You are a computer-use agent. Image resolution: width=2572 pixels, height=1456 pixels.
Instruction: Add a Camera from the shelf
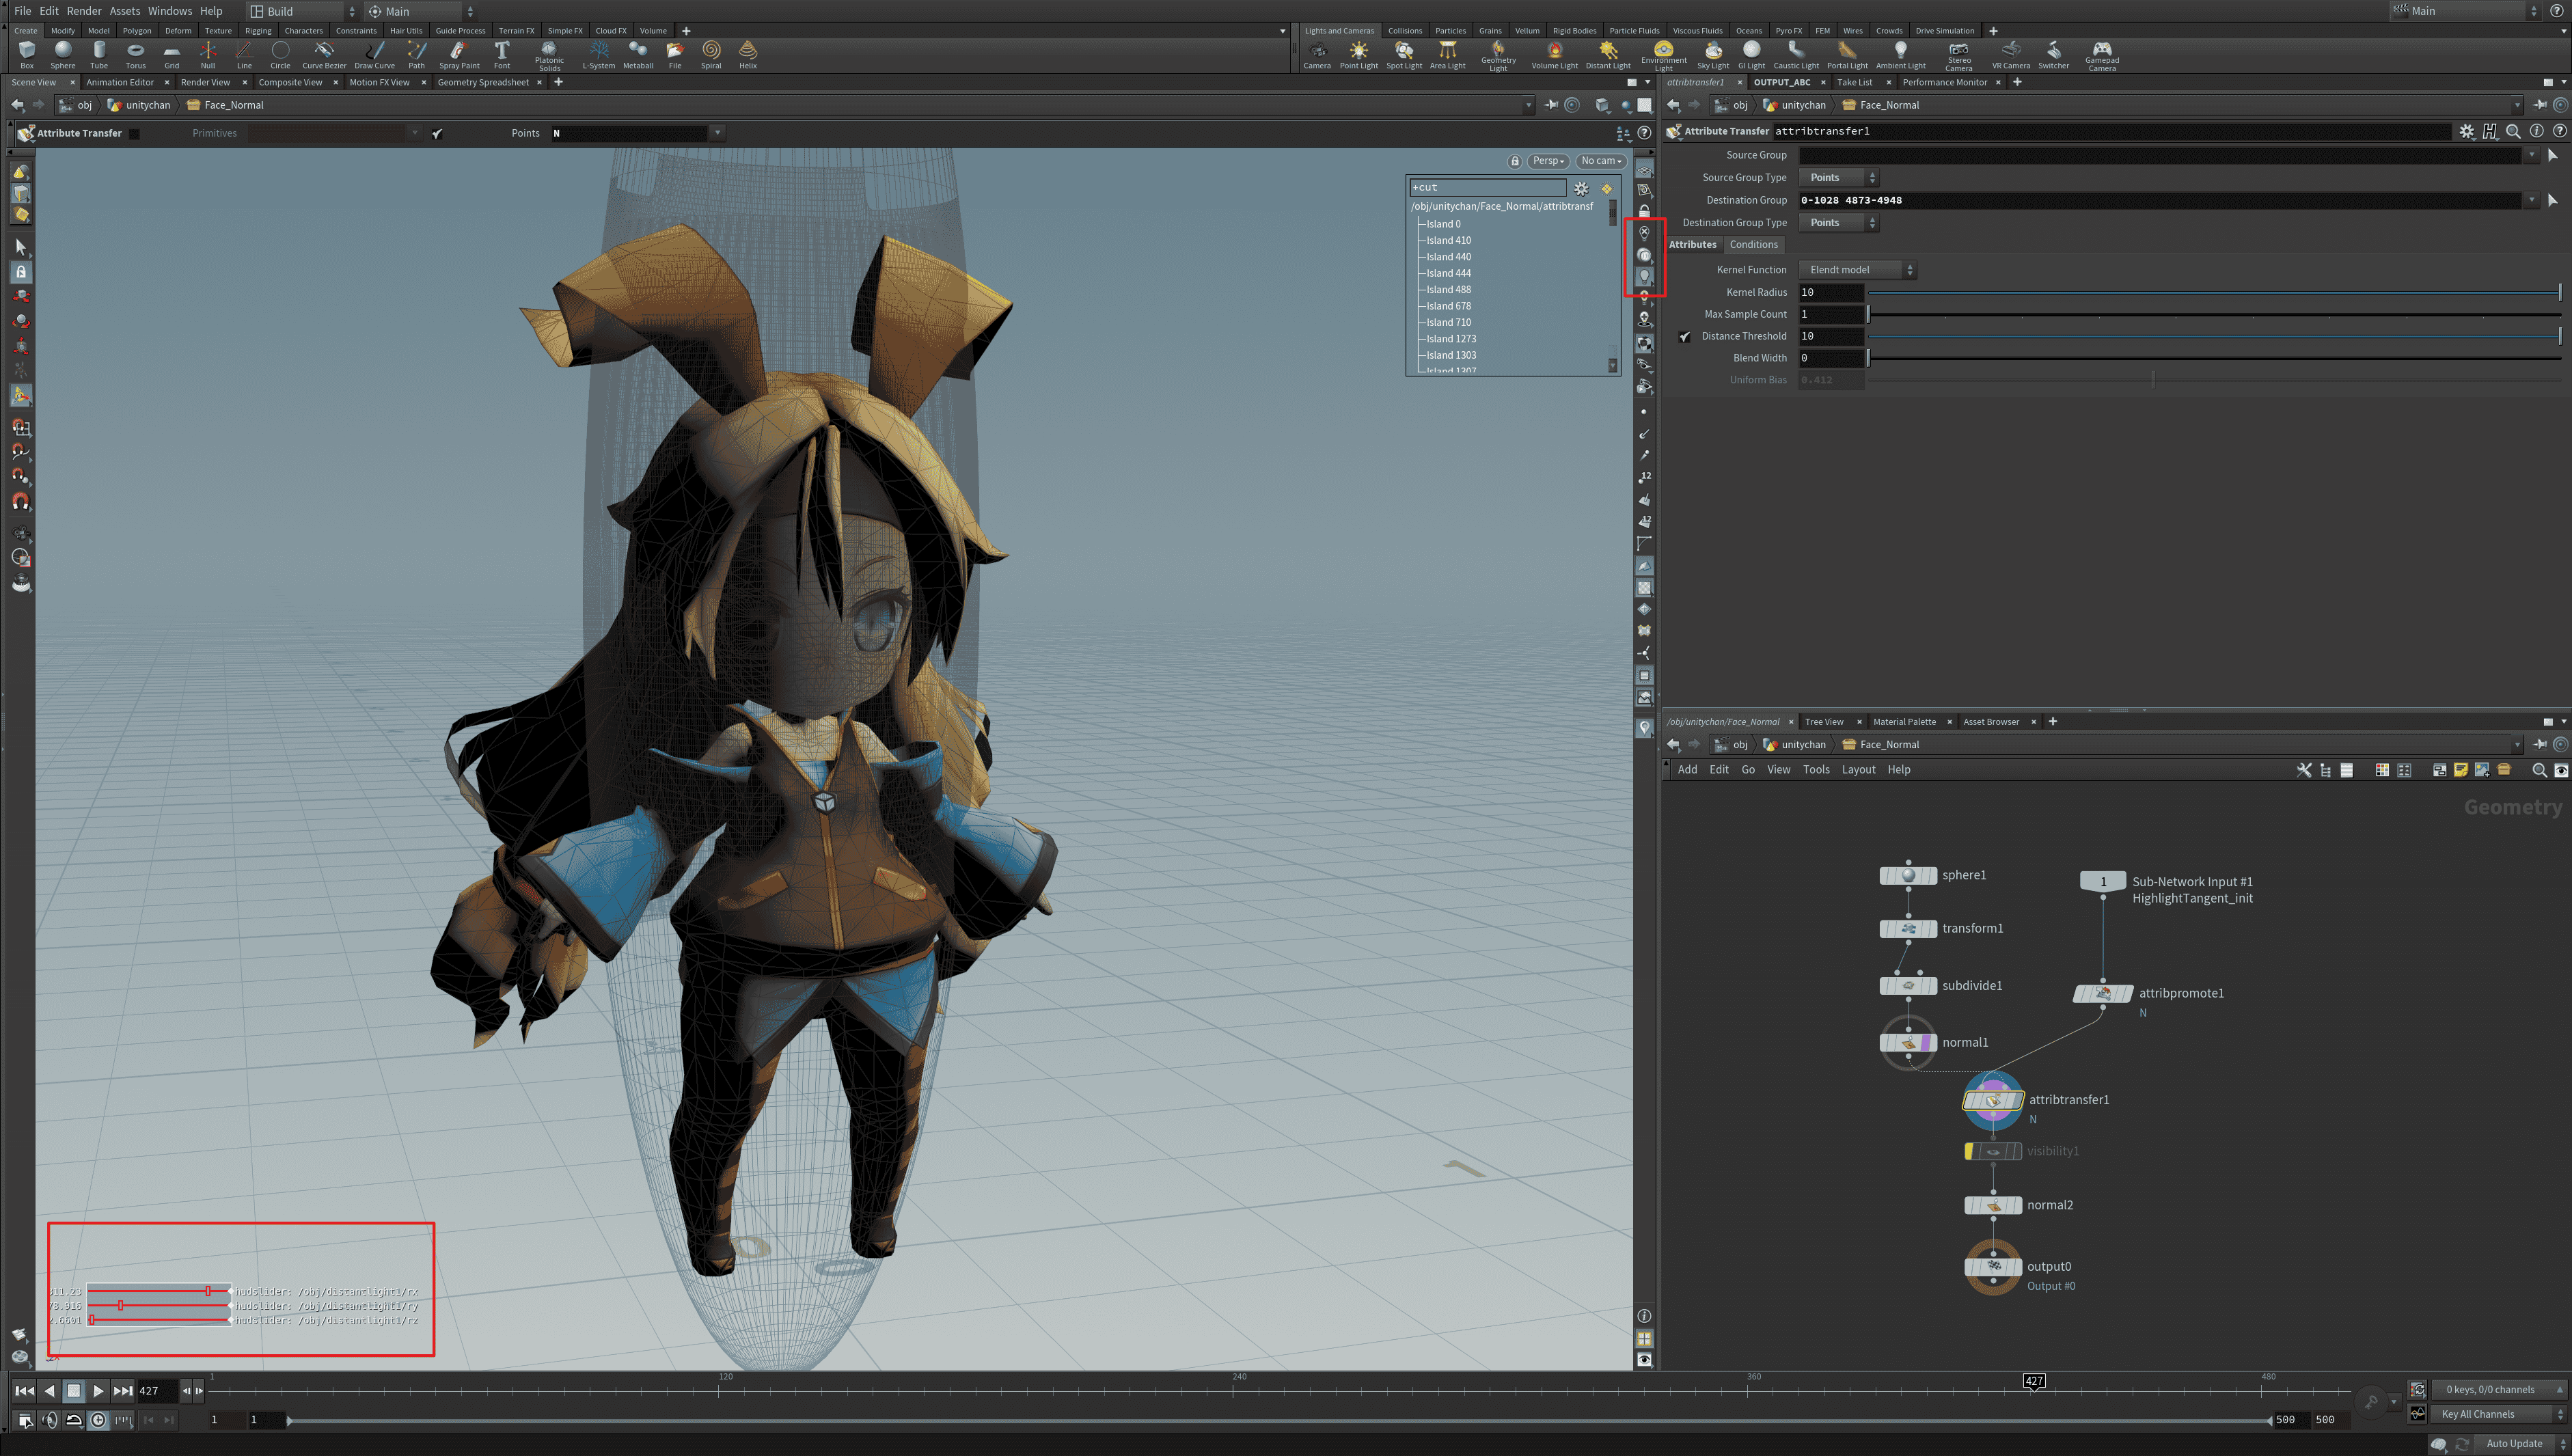1317,55
